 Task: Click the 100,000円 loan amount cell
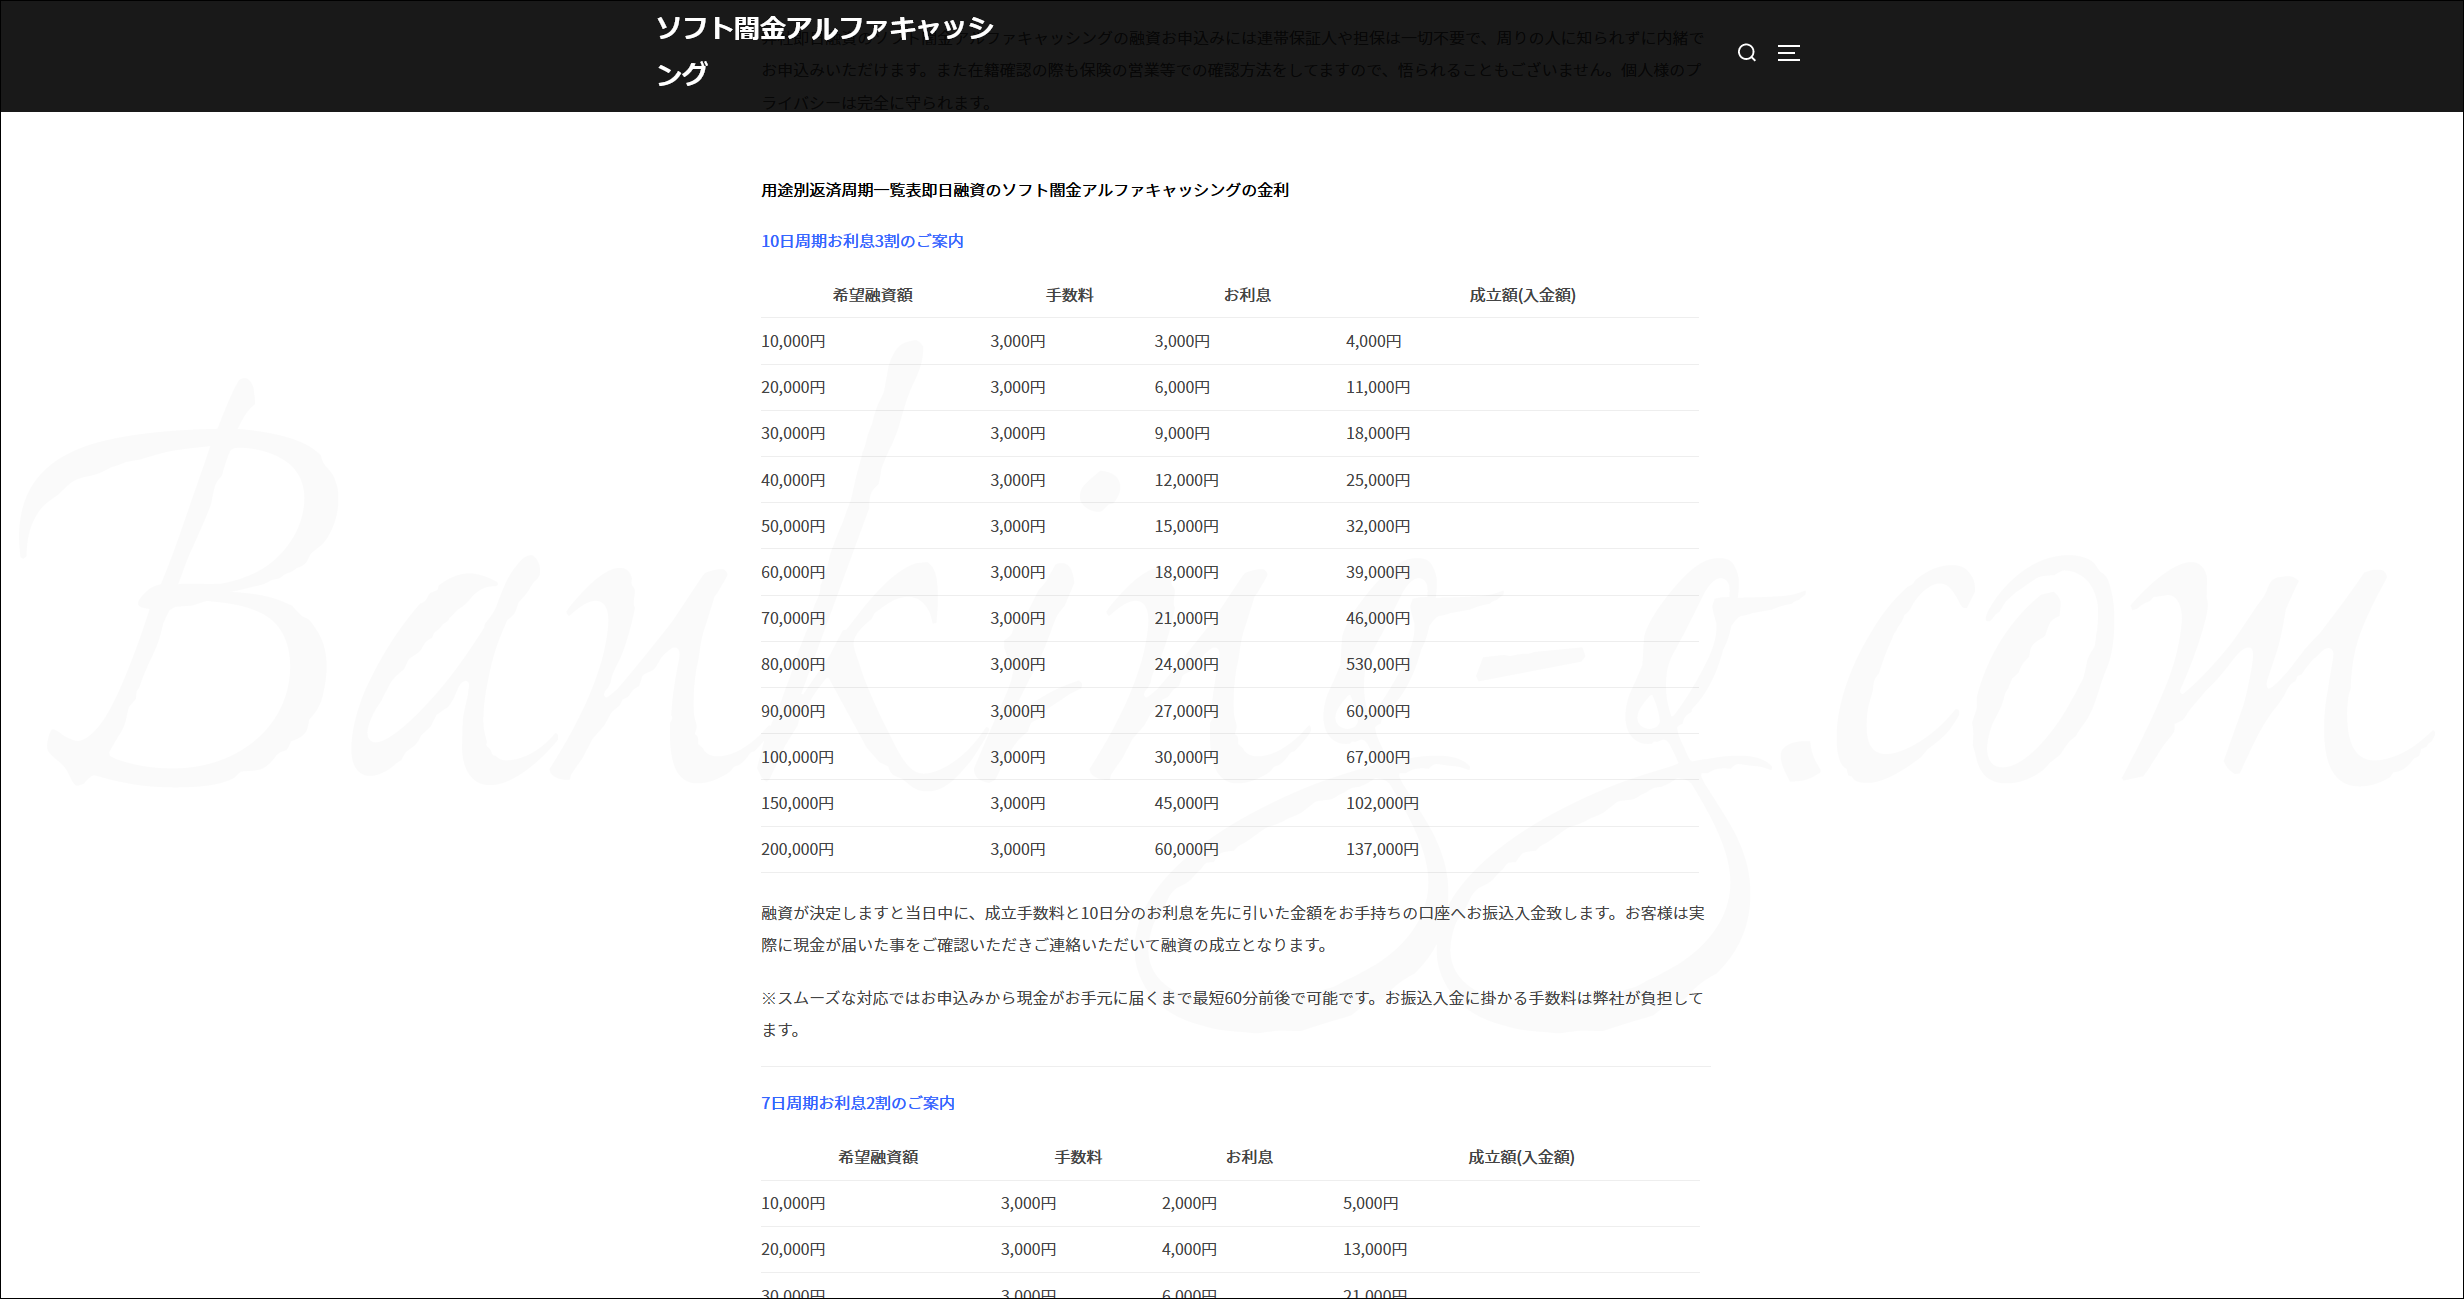coord(797,757)
